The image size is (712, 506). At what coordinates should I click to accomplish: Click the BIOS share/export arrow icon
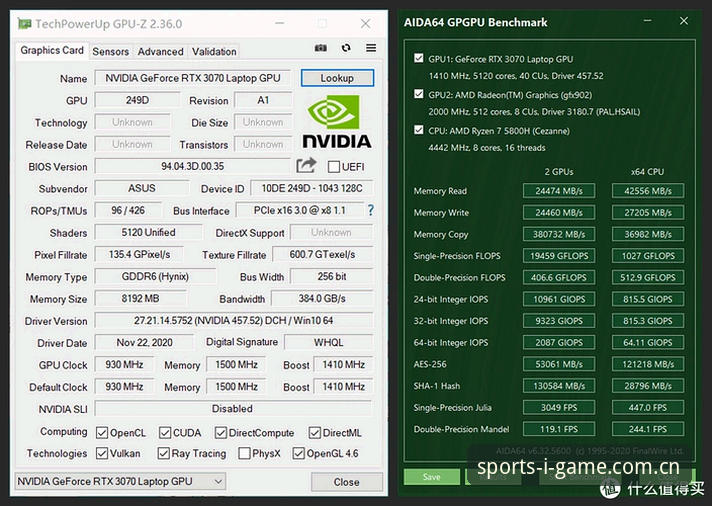[306, 165]
